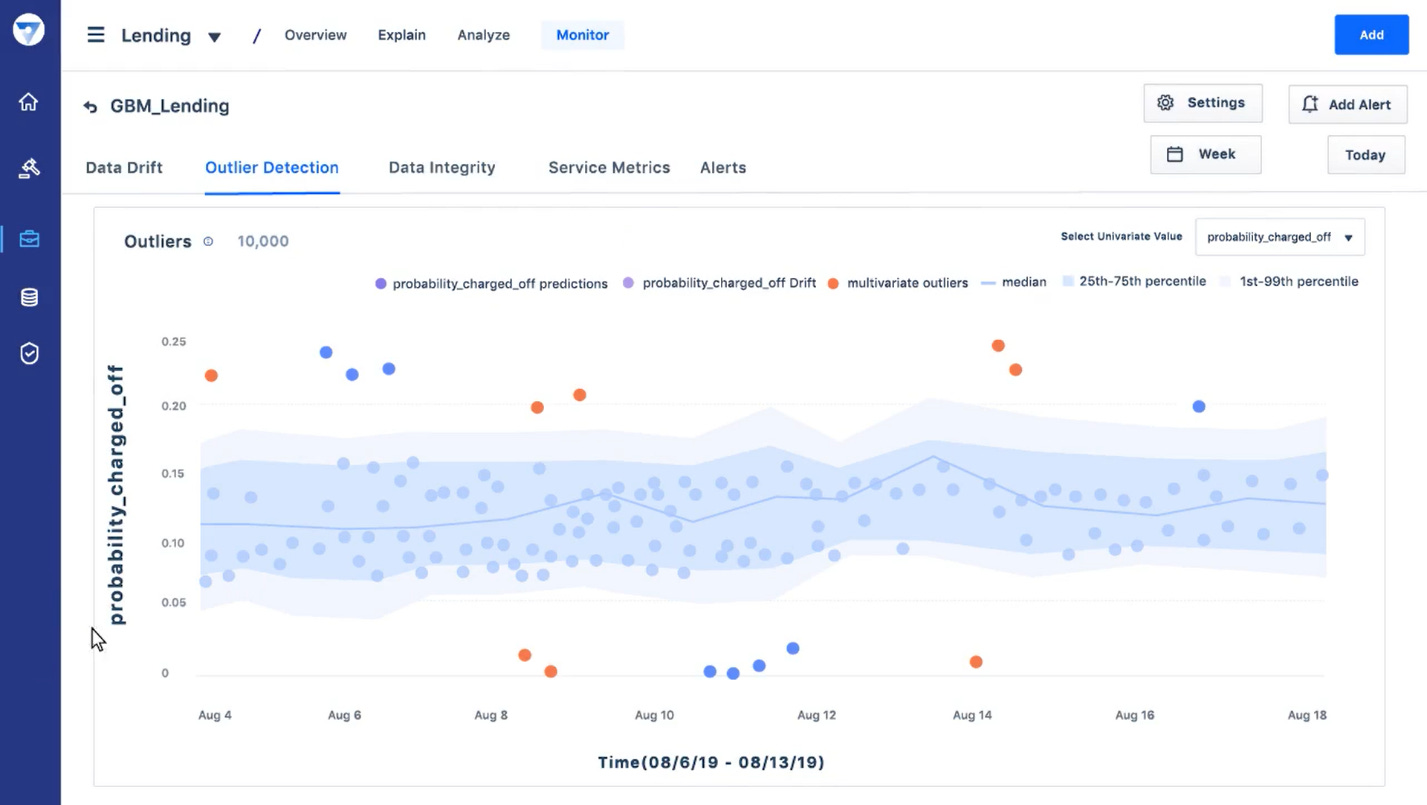View the Outliers info tooltip icon
This screenshot has height=805, width=1427.
point(208,241)
